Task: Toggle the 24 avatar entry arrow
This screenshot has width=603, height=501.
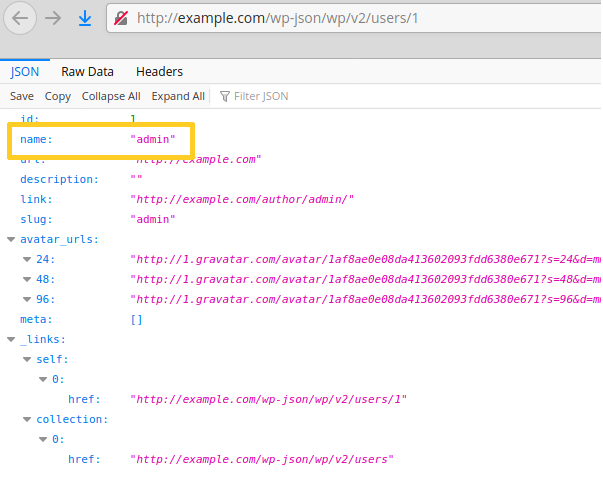Action: (27, 260)
